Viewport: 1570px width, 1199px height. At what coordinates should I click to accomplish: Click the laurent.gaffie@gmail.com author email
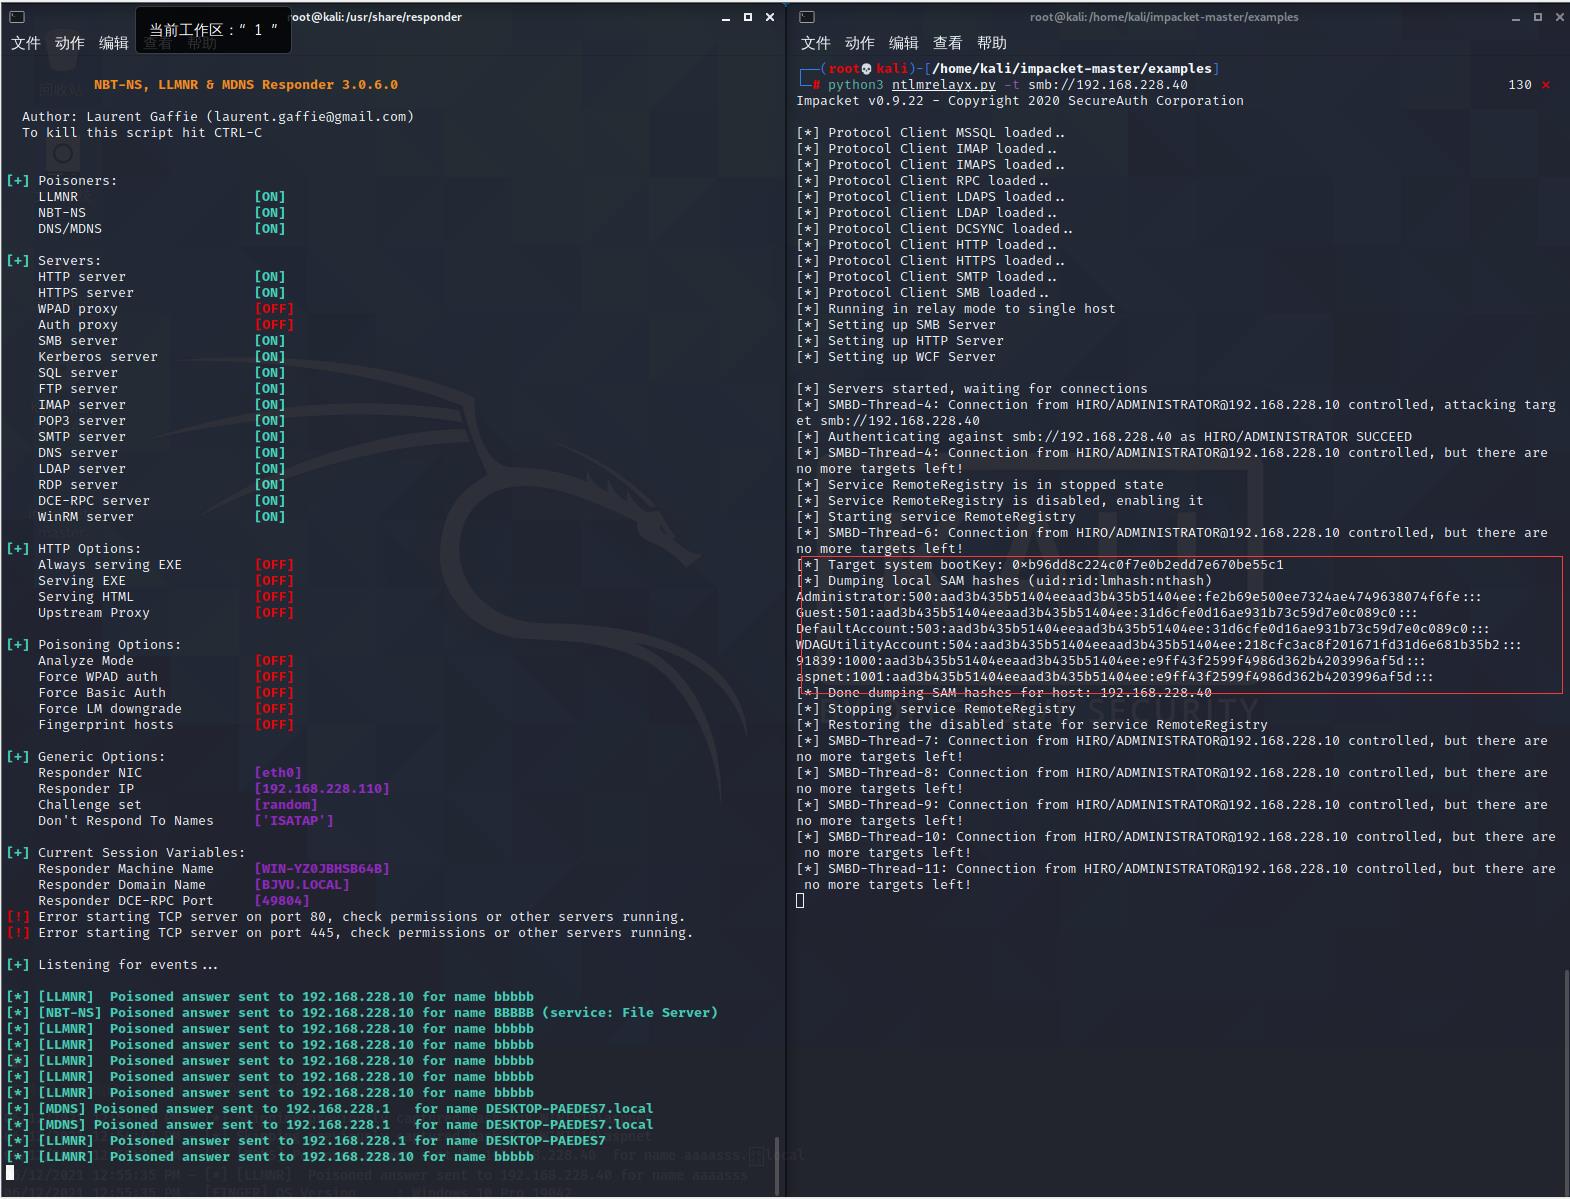tap(310, 117)
